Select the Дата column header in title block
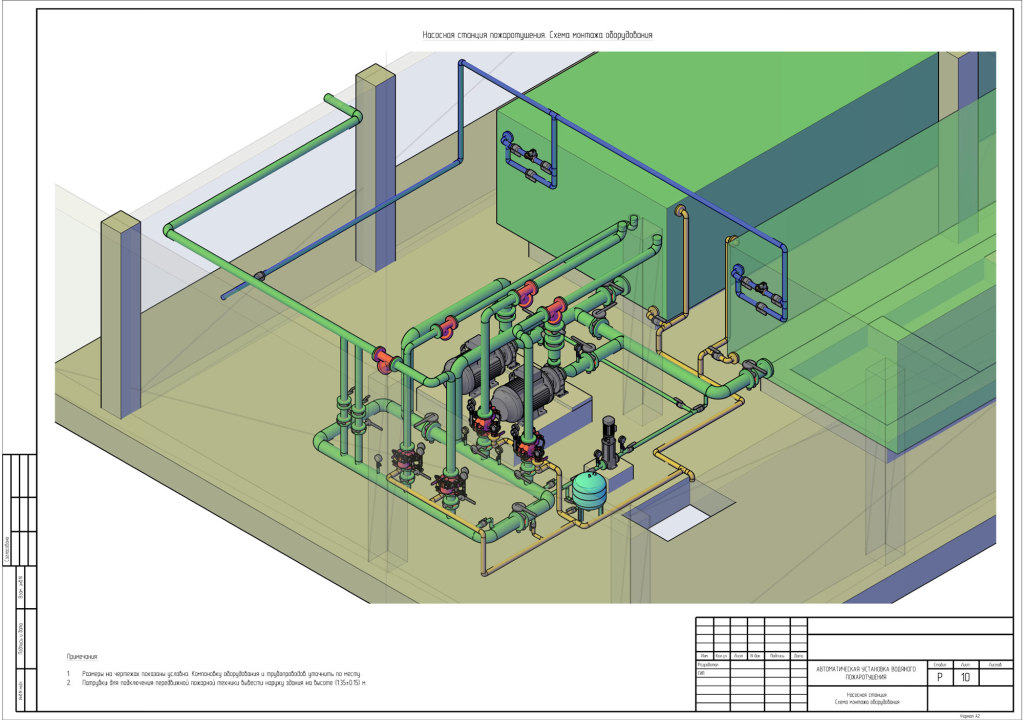Image resolution: width=1024 pixels, height=720 pixels. [798, 656]
